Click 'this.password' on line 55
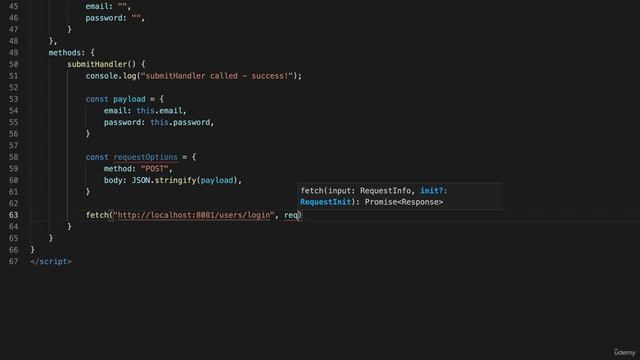 180,122
